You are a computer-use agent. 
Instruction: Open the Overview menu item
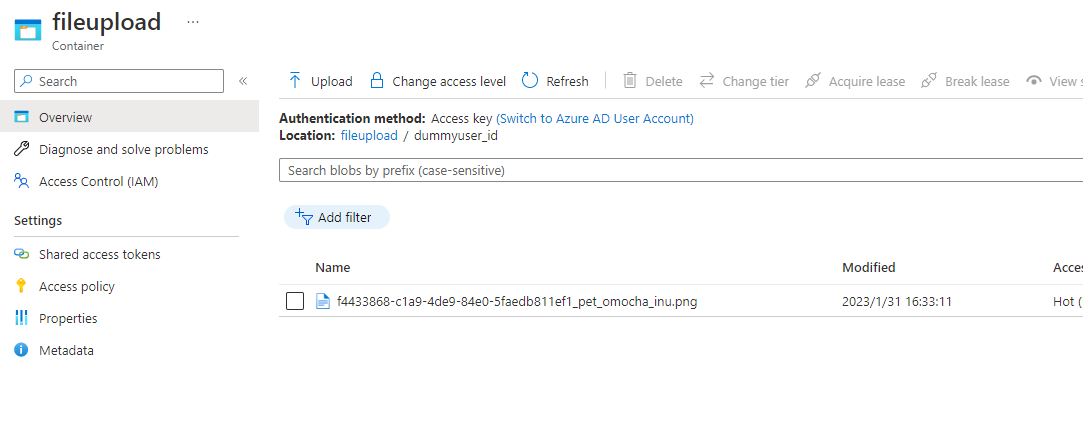pos(129,117)
